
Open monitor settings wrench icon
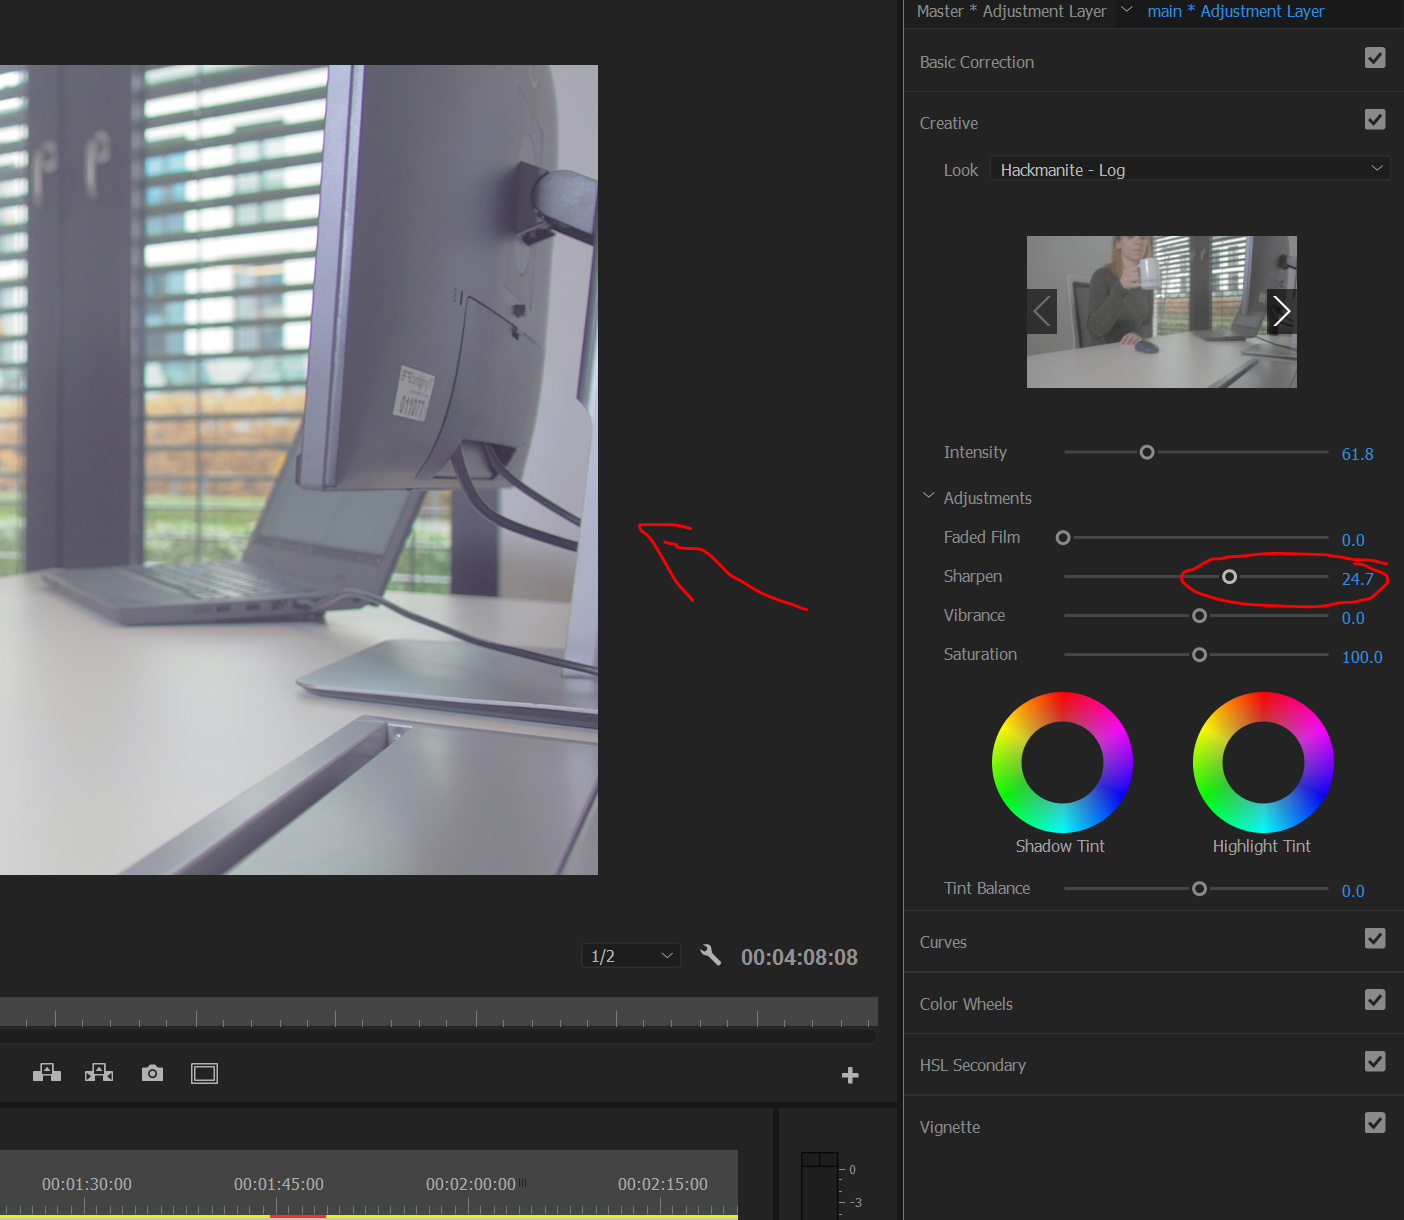tap(710, 955)
